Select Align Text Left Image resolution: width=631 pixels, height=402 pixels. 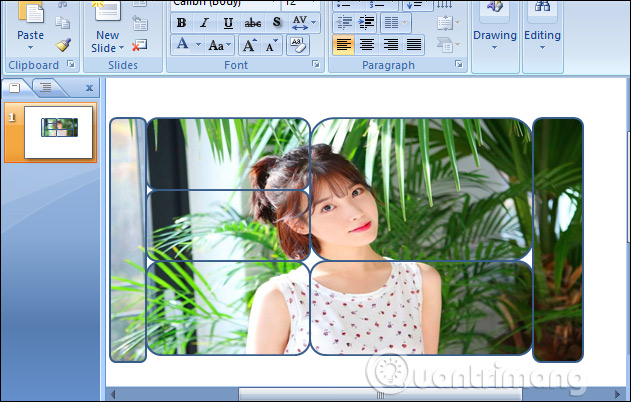coord(343,45)
